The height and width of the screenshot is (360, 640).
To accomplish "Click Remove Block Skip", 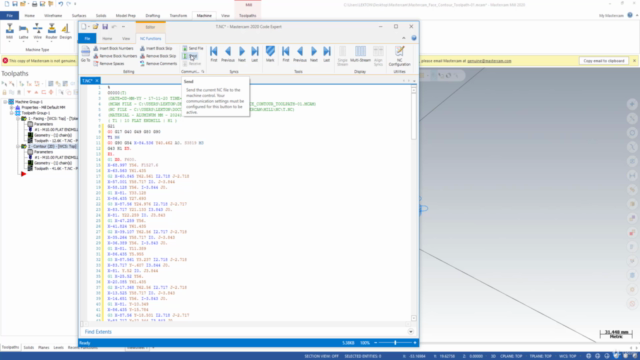I will [158, 56].
